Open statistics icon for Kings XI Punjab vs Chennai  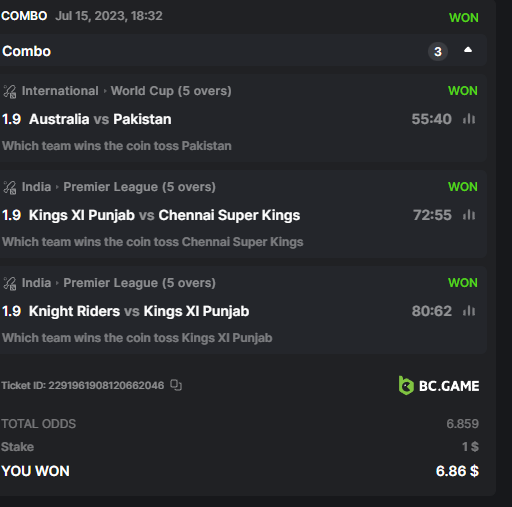469,215
